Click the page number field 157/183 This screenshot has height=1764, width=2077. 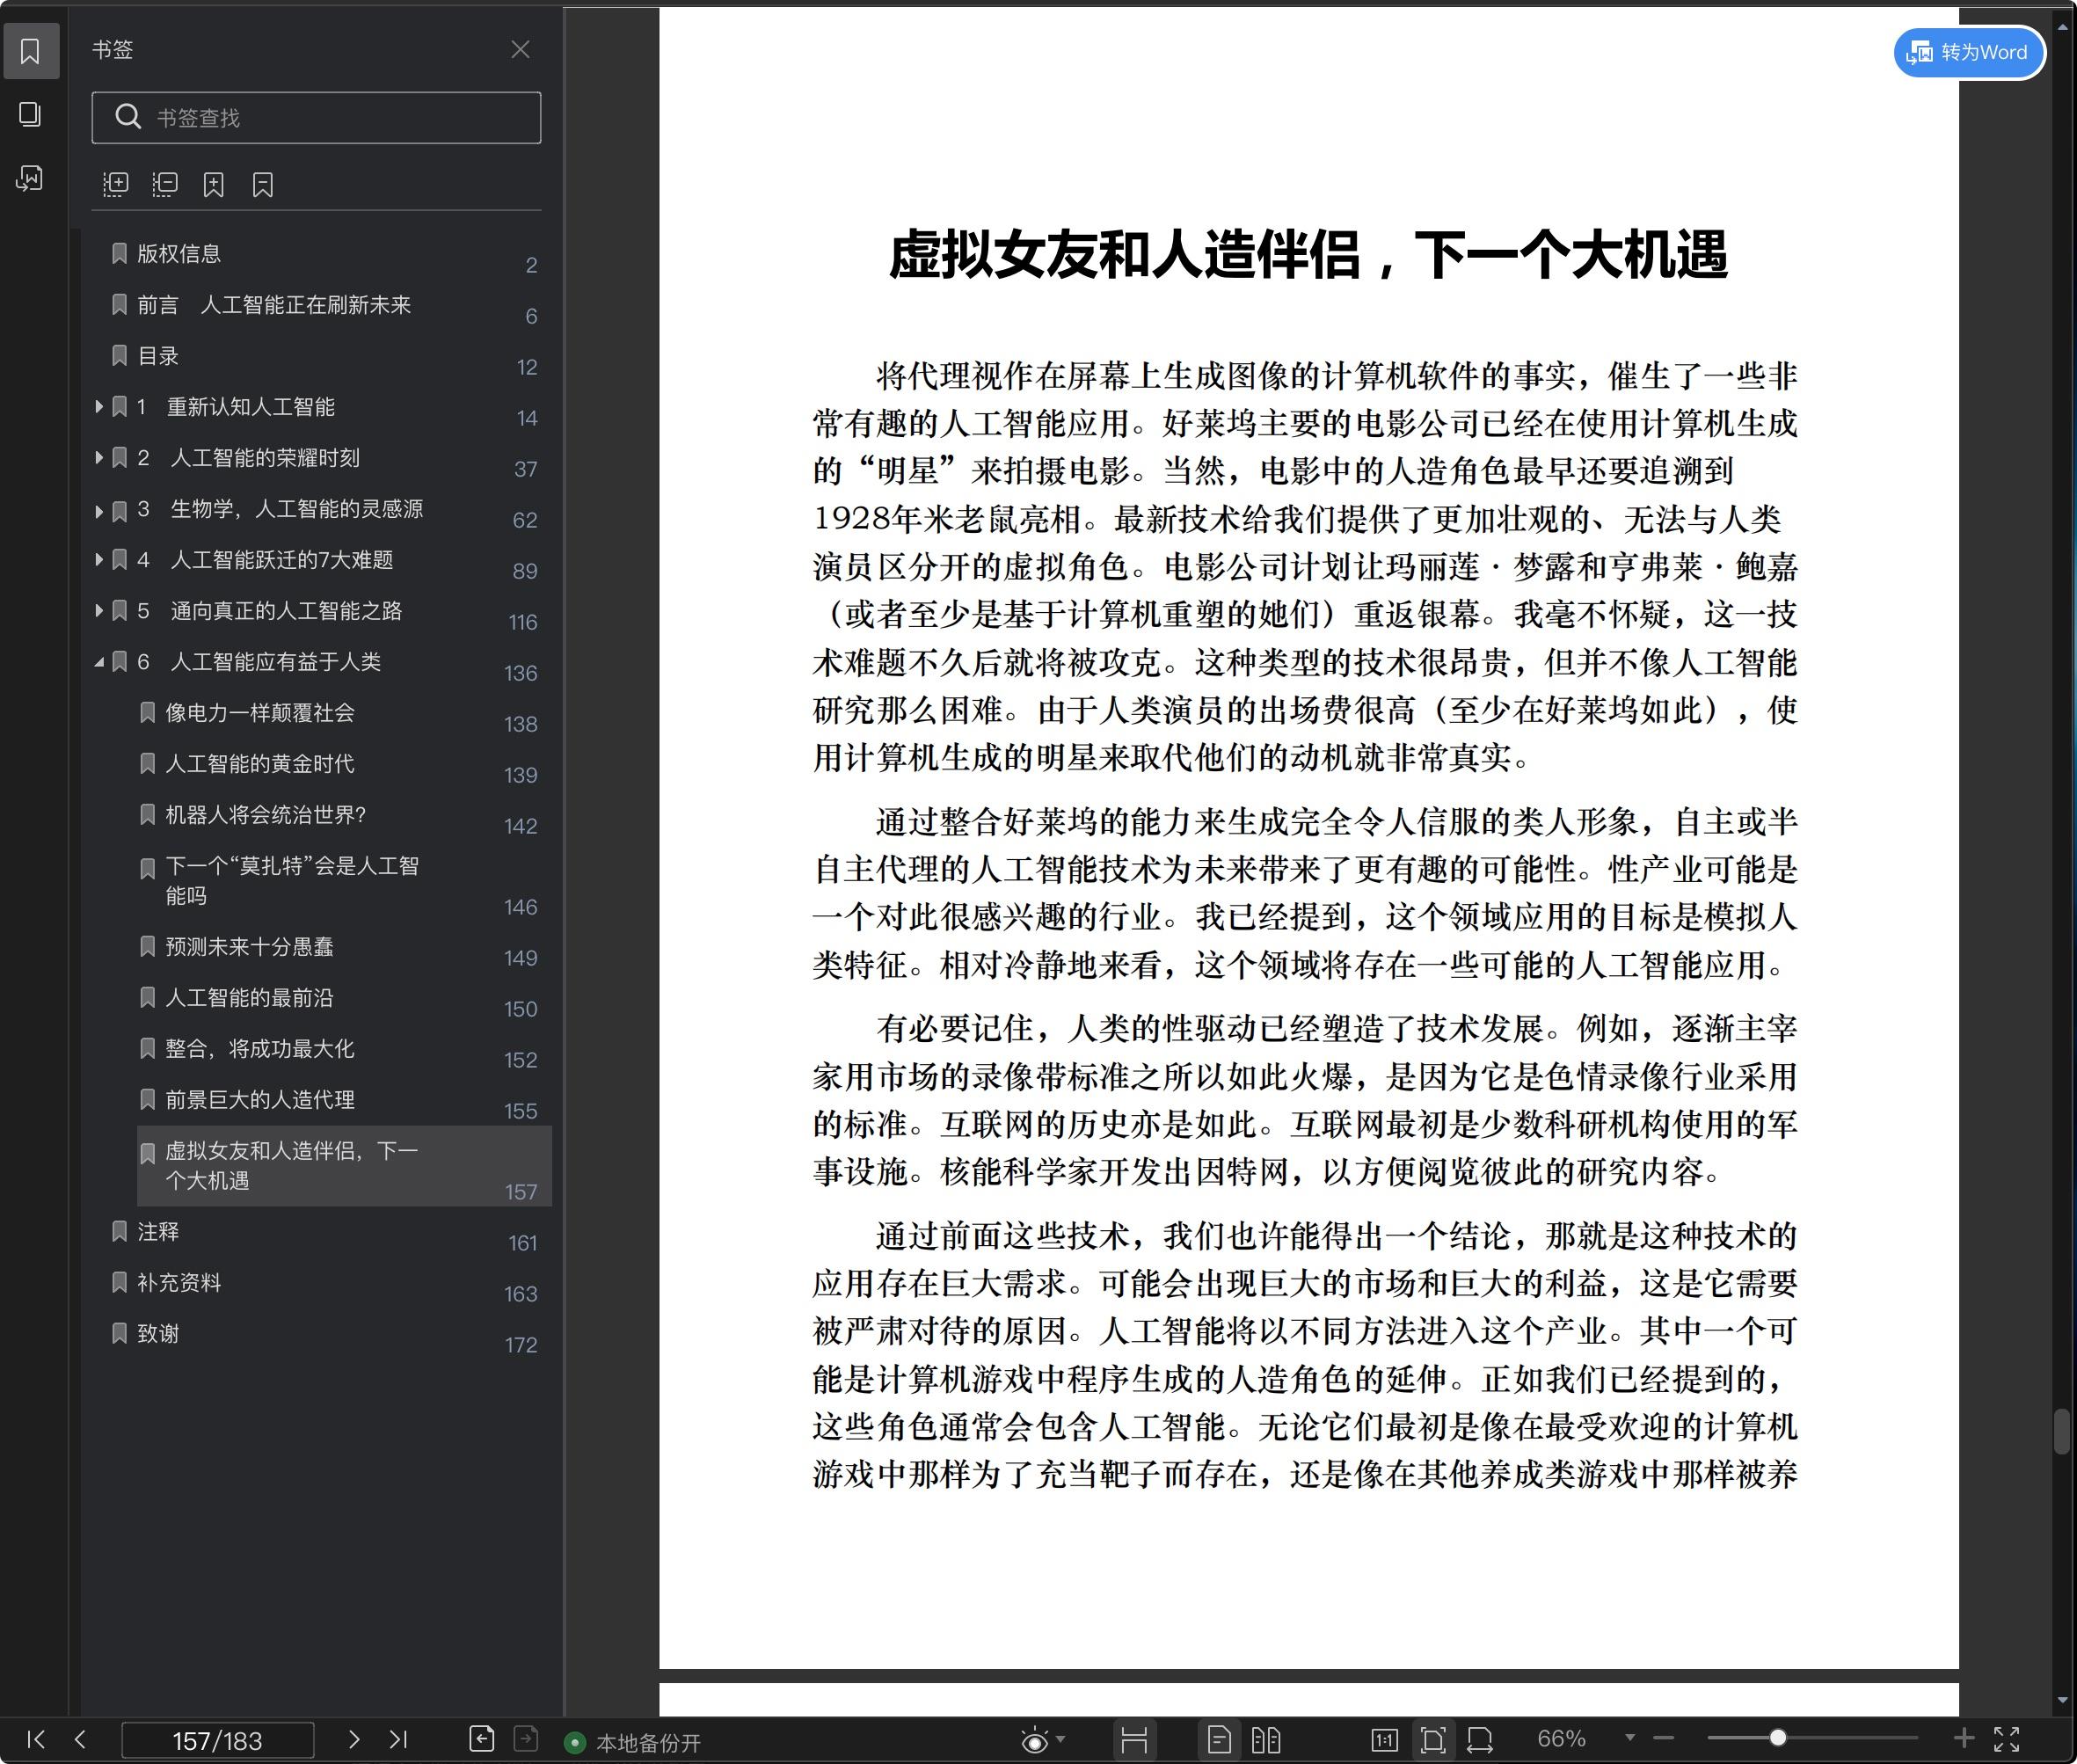click(x=217, y=1740)
